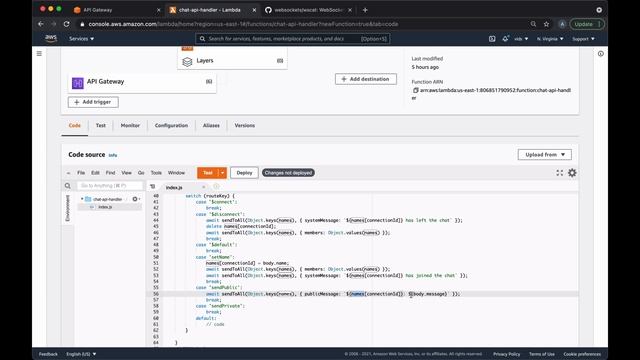The height and width of the screenshot is (360, 640).
Task: Open CloudShell terminal icon
Action: [492, 39]
